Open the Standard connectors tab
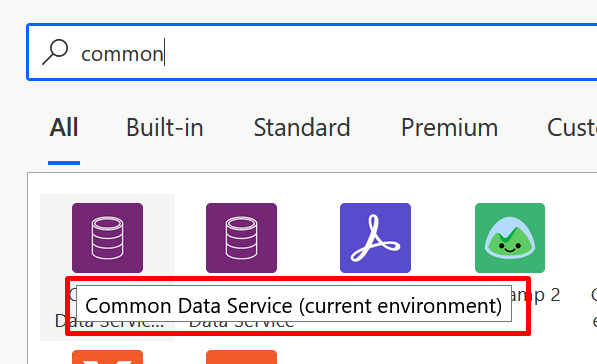The width and height of the screenshot is (597, 364). pyautogui.click(x=302, y=128)
